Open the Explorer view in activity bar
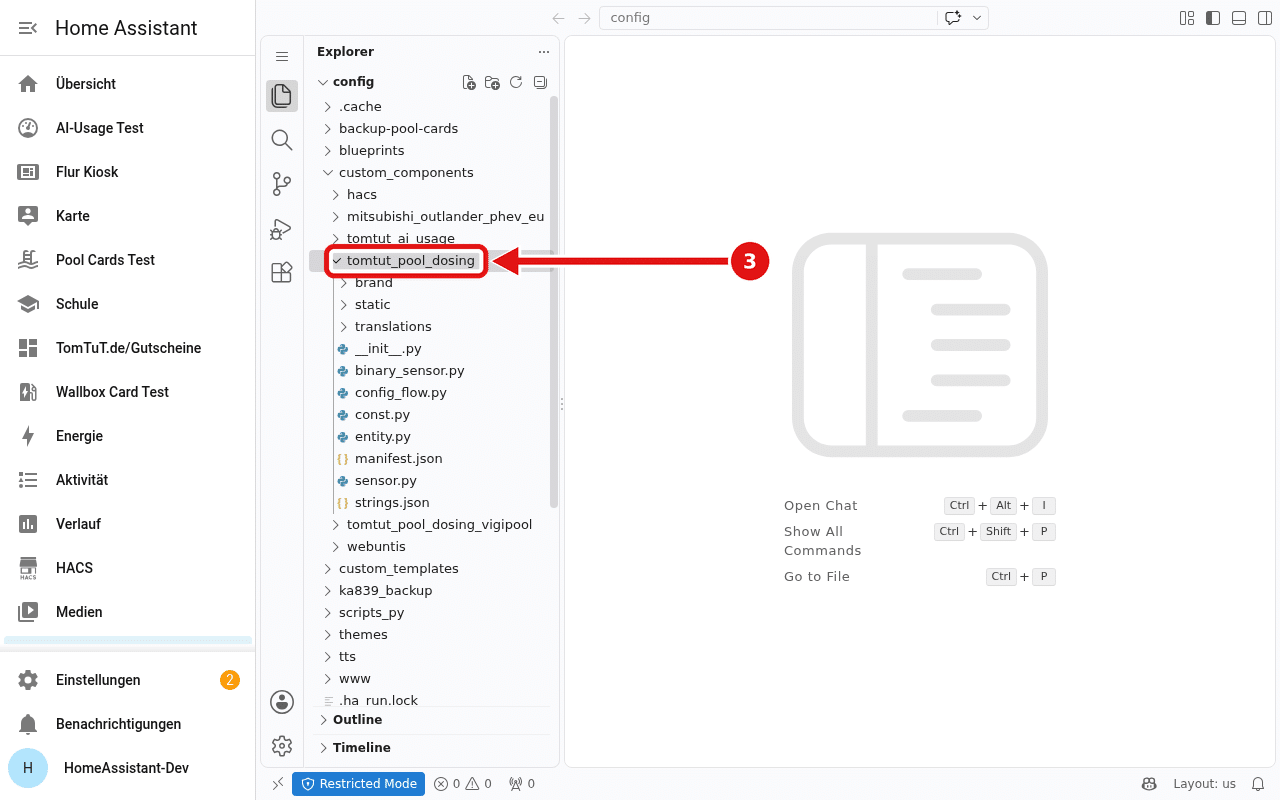Viewport: 1280px width, 800px height. pos(282,96)
